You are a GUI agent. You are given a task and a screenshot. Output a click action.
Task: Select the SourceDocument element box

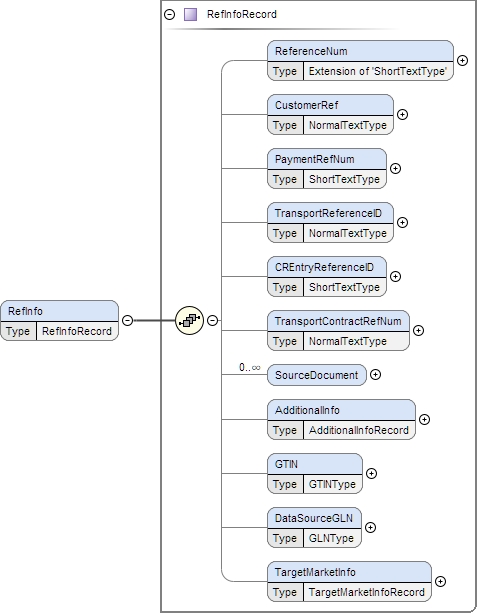(317, 375)
